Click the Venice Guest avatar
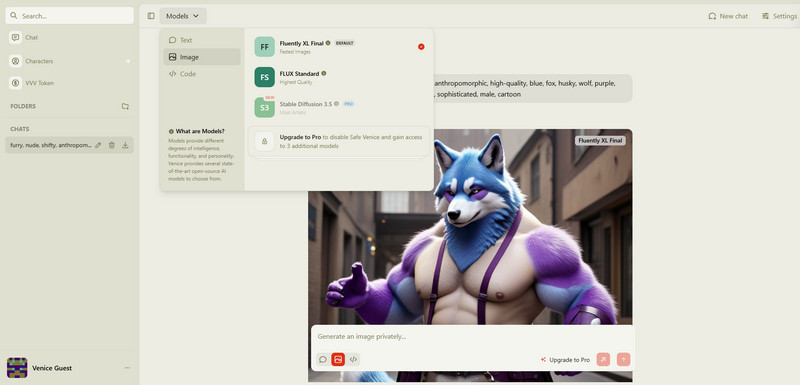Screen dimensions: 800x385 pyautogui.click(x=17, y=368)
